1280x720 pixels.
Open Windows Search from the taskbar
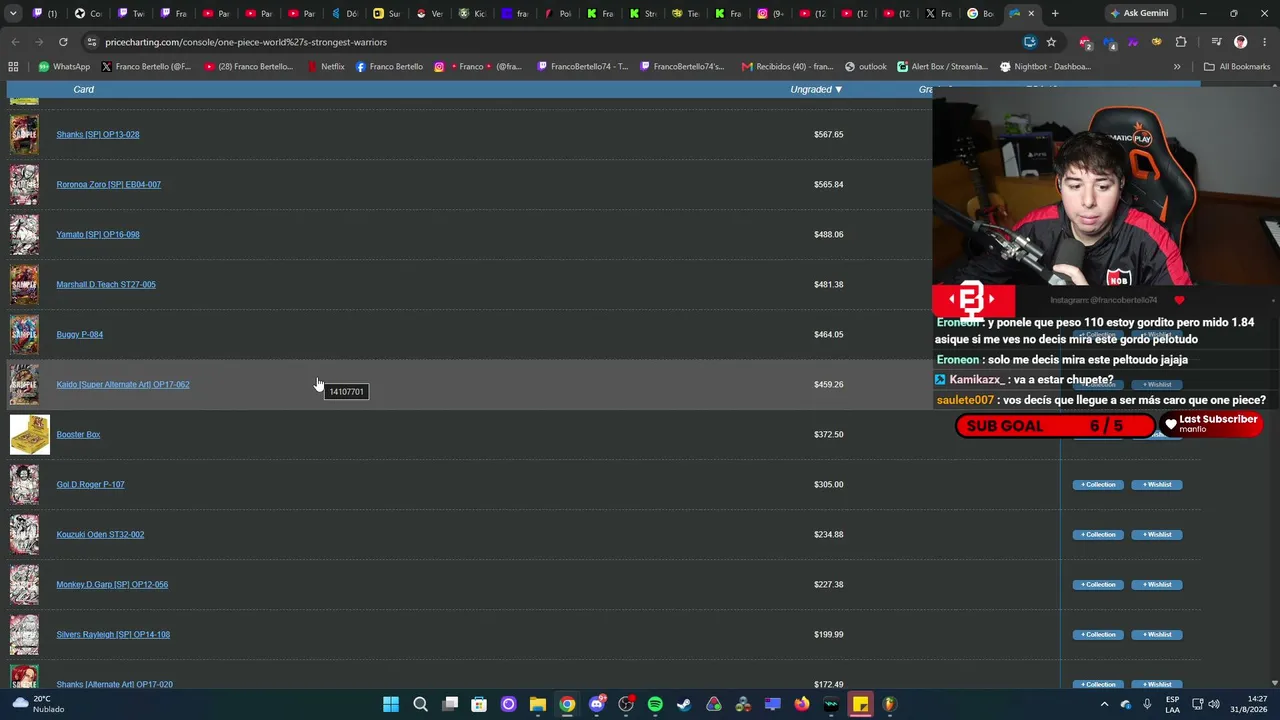[x=420, y=704]
